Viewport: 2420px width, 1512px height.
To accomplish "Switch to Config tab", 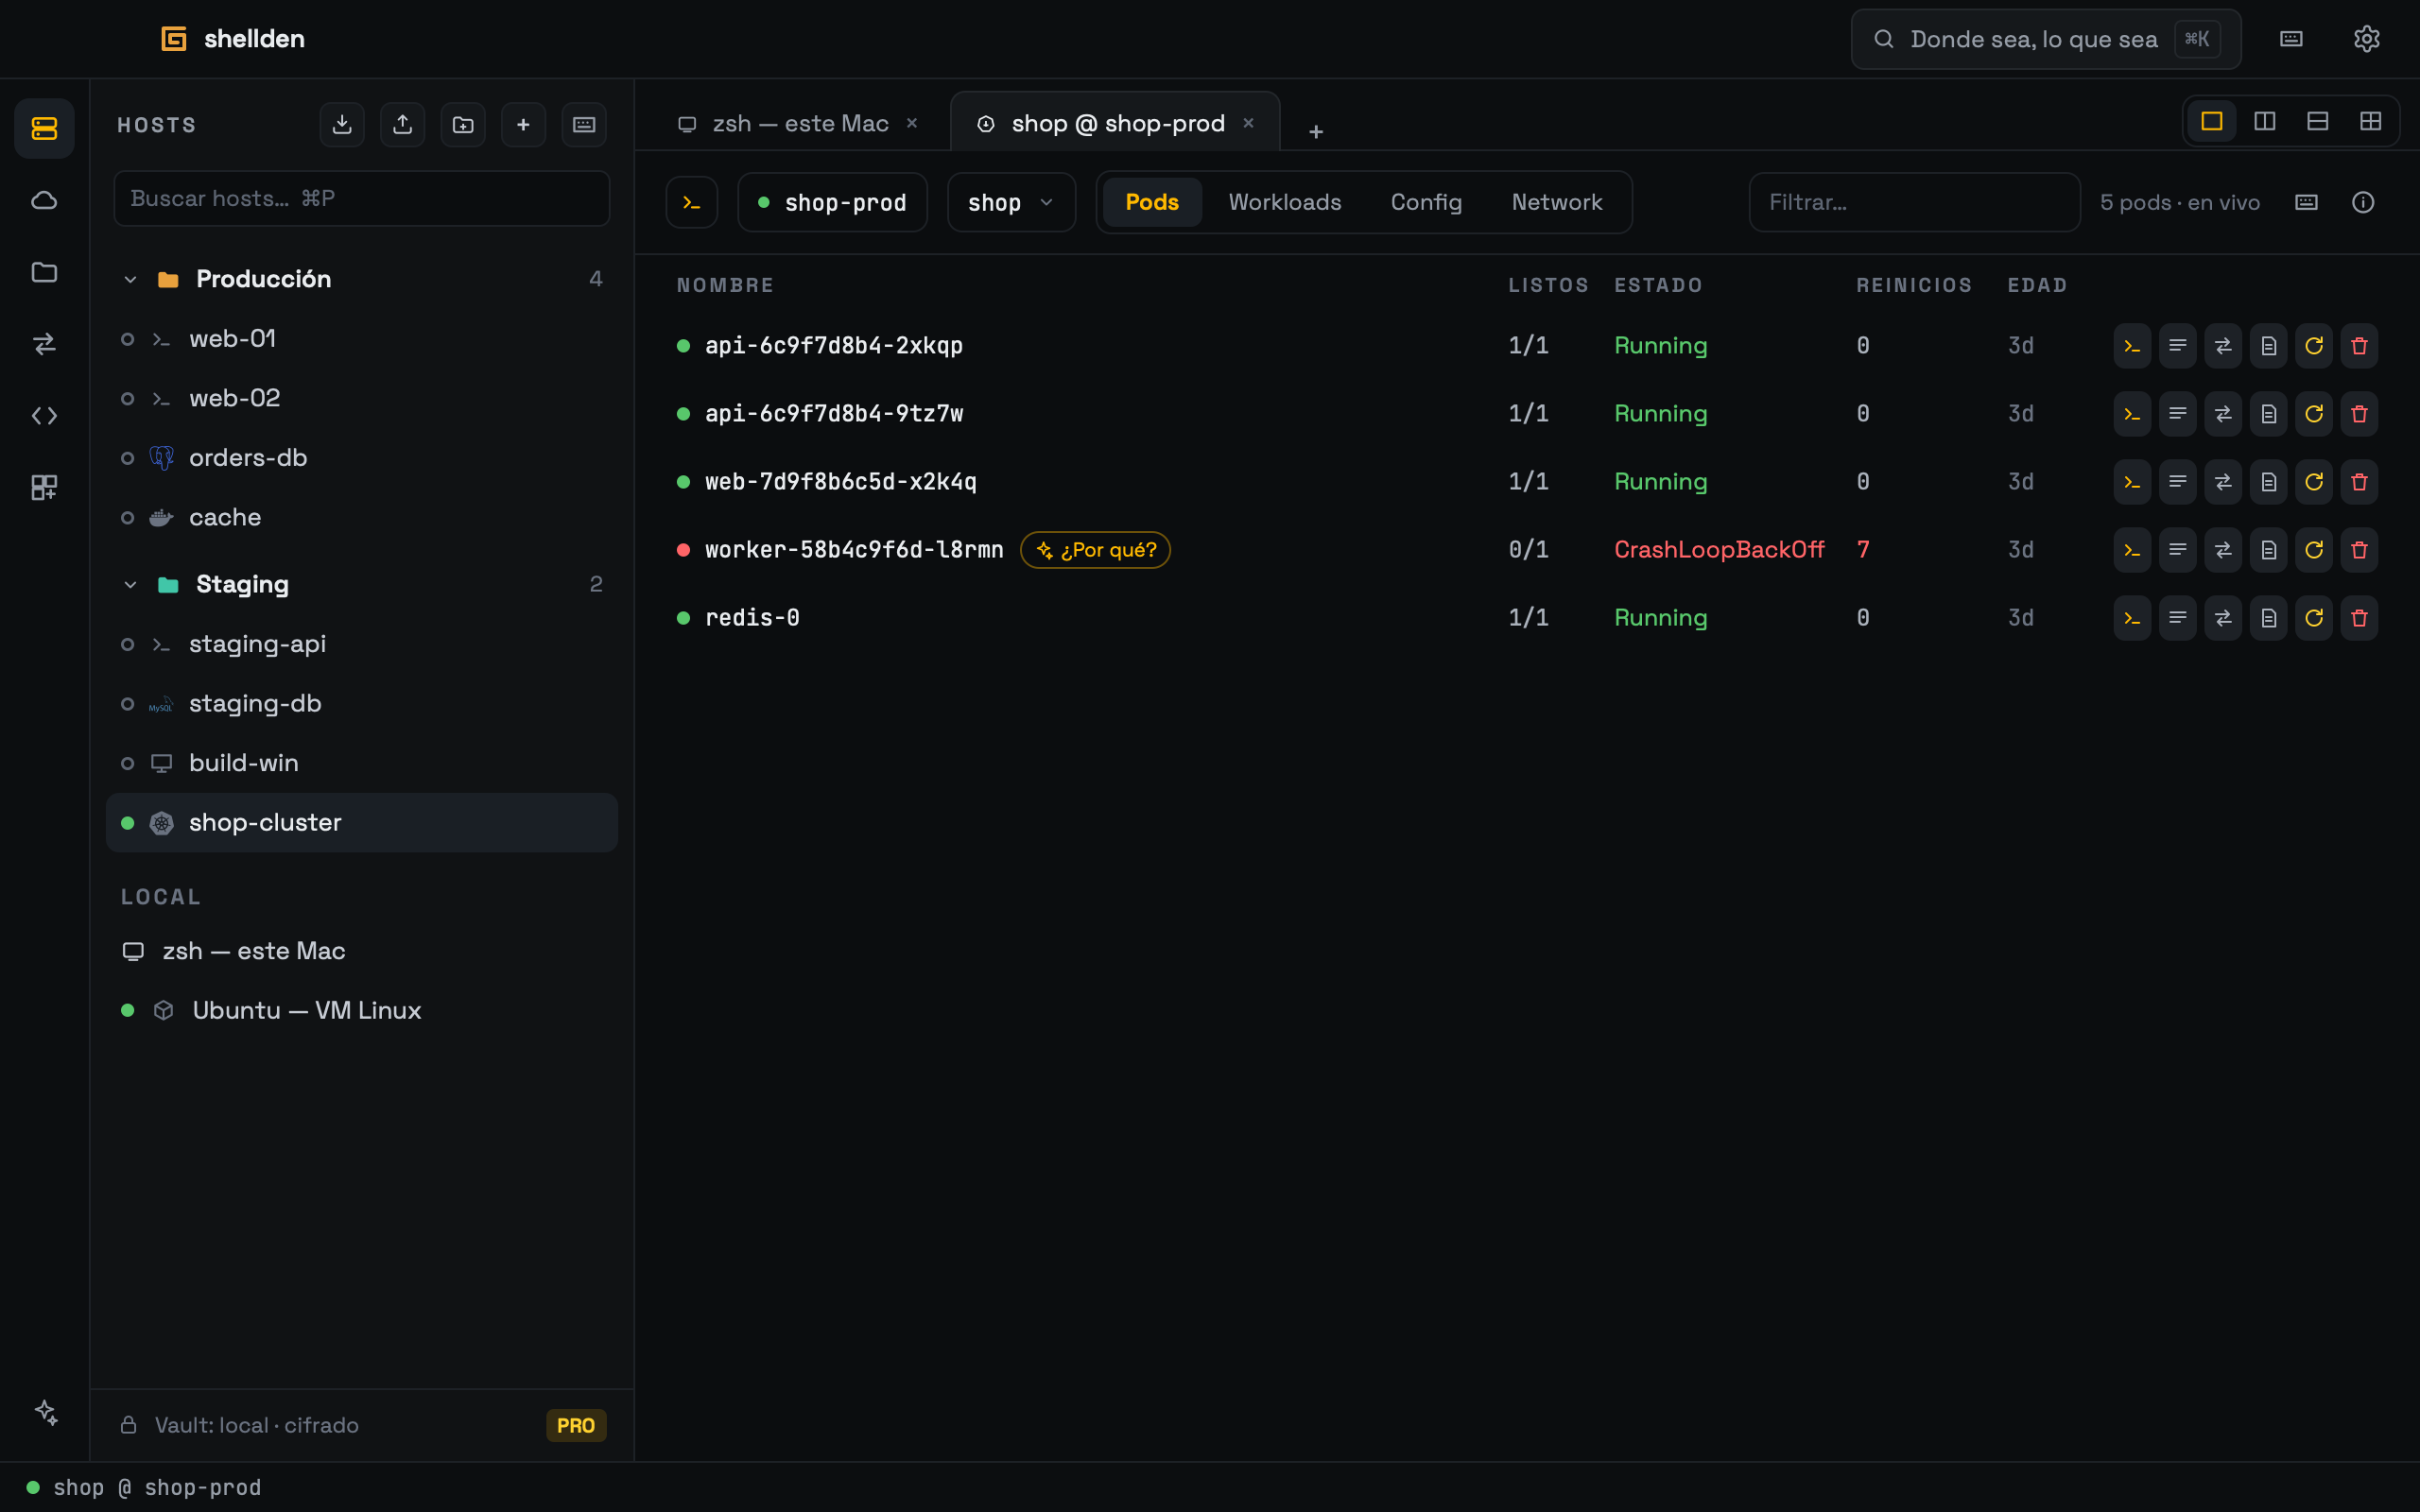I will tap(1426, 202).
